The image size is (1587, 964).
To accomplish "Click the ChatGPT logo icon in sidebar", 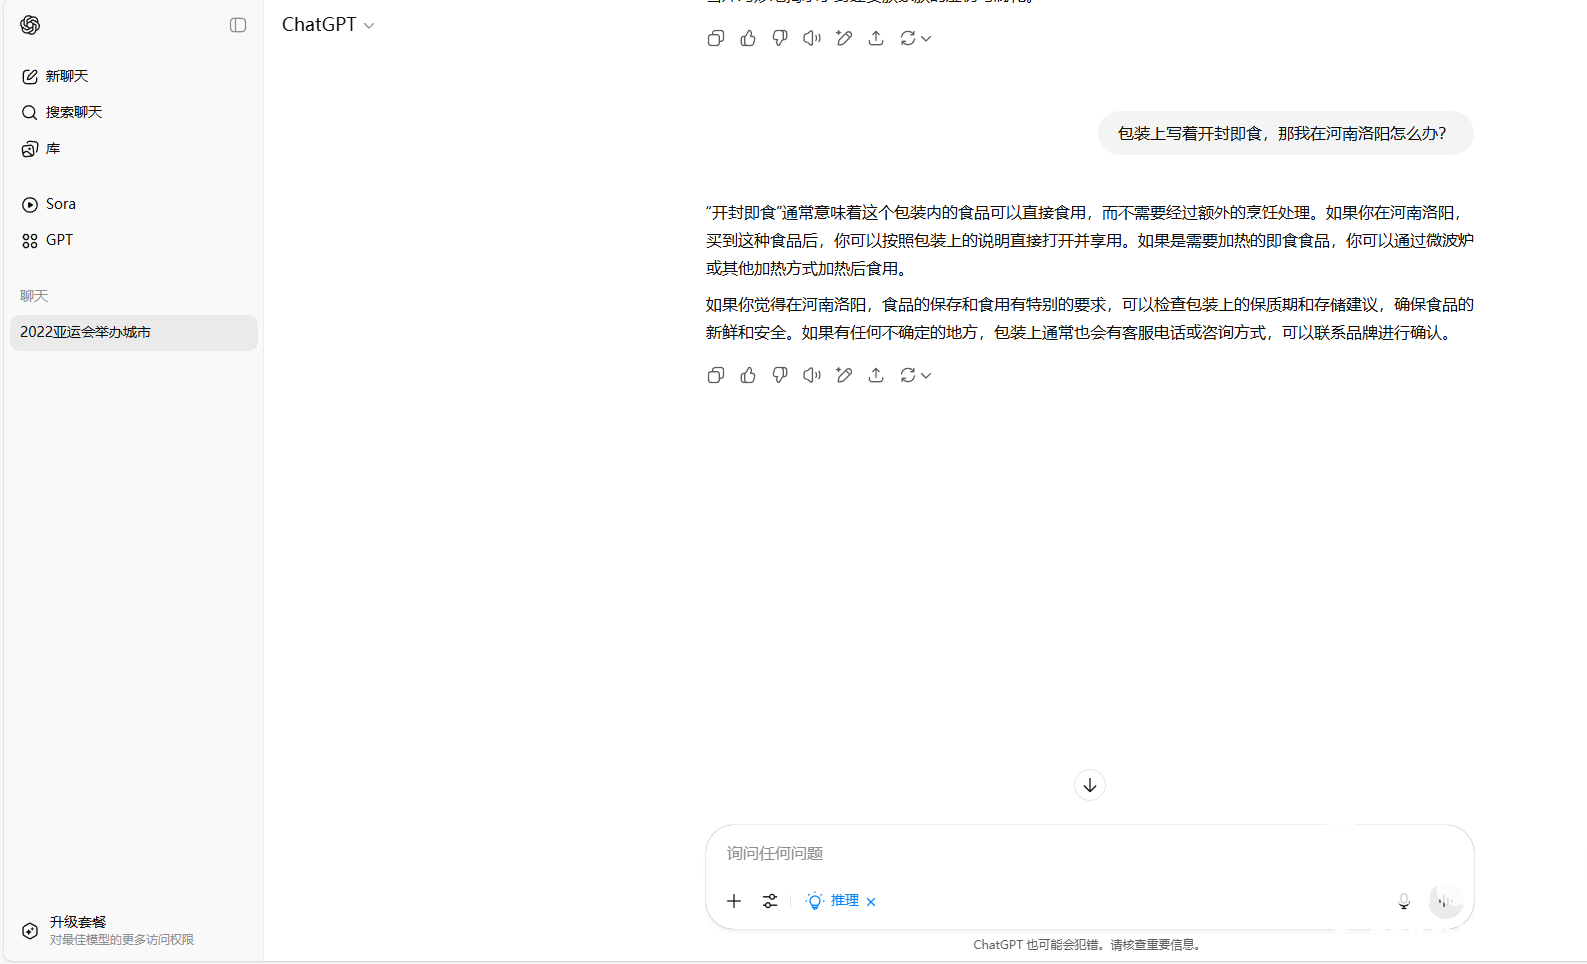I will click(x=30, y=25).
